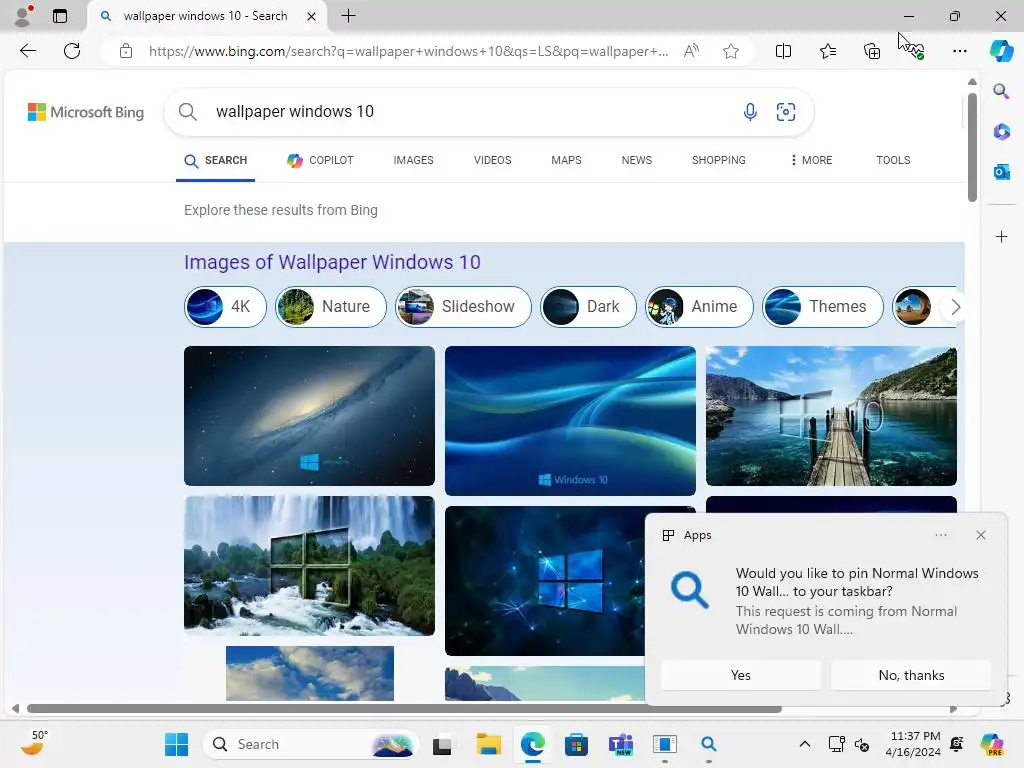Open the blue waves Windows 10 thumbnail
The height and width of the screenshot is (768, 1024).
click(x=570, y=421)
